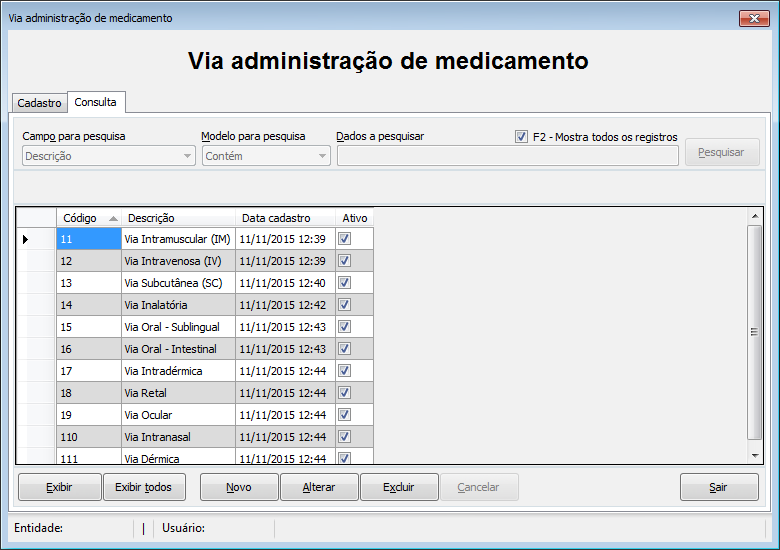
Task: Click the Cancelar button
Action: [x=479, y=487]
